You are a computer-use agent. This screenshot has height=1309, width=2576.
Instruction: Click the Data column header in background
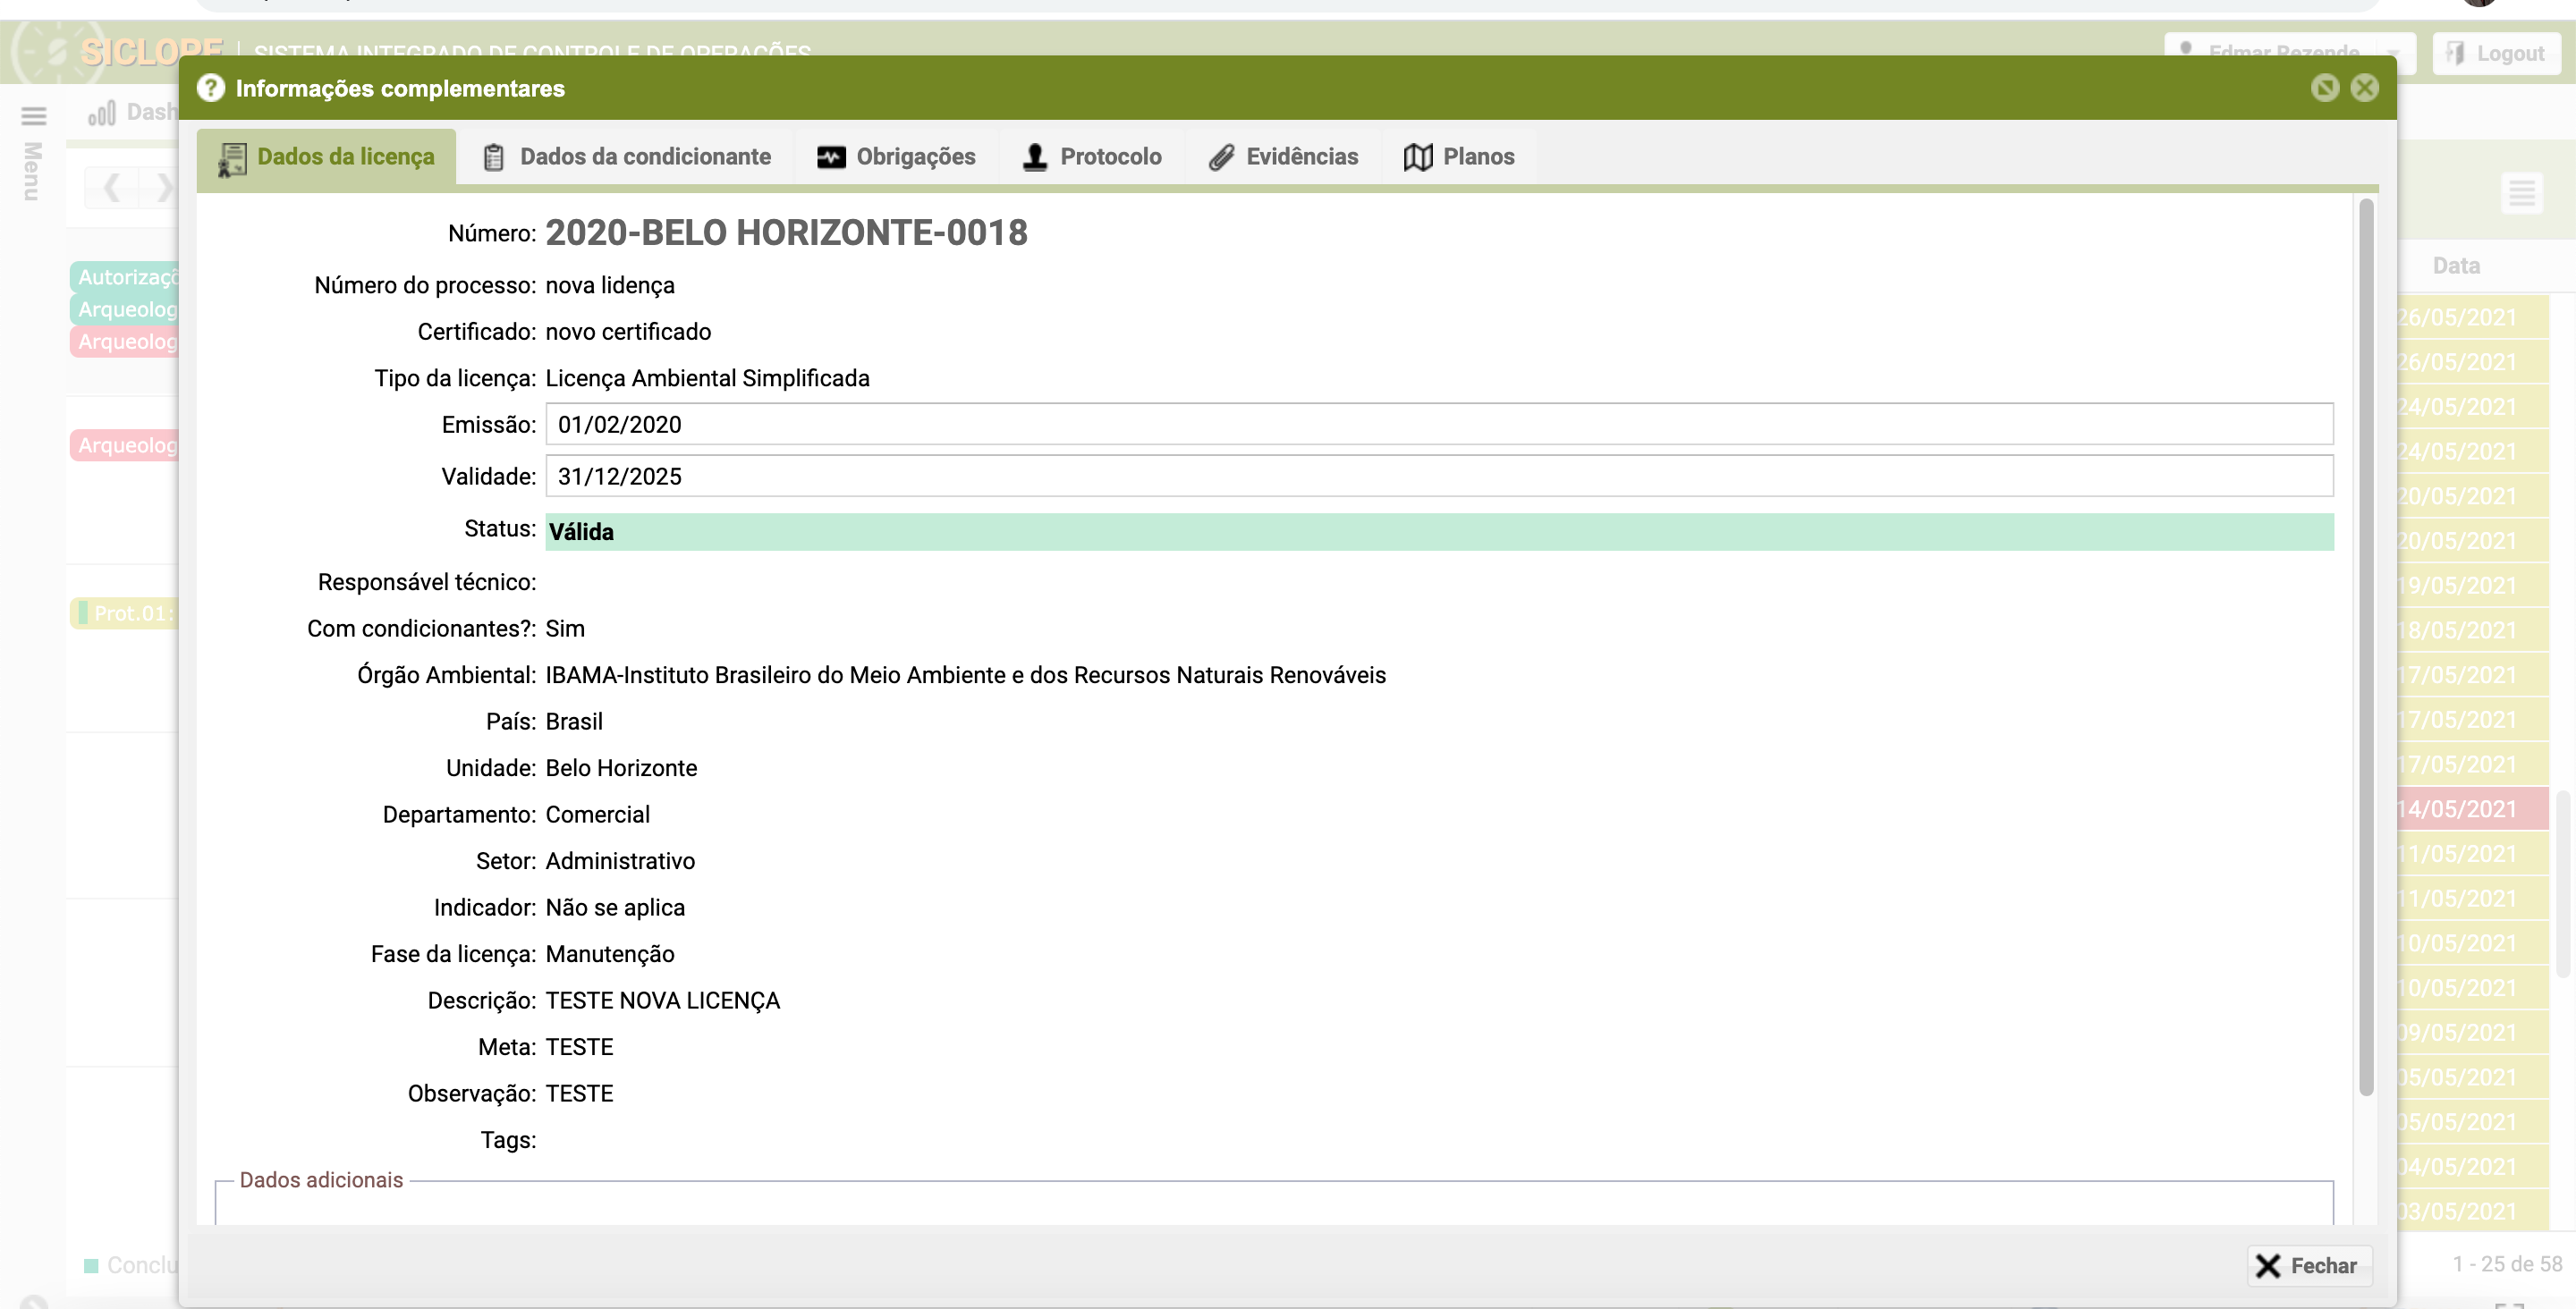pos(2455,265)
